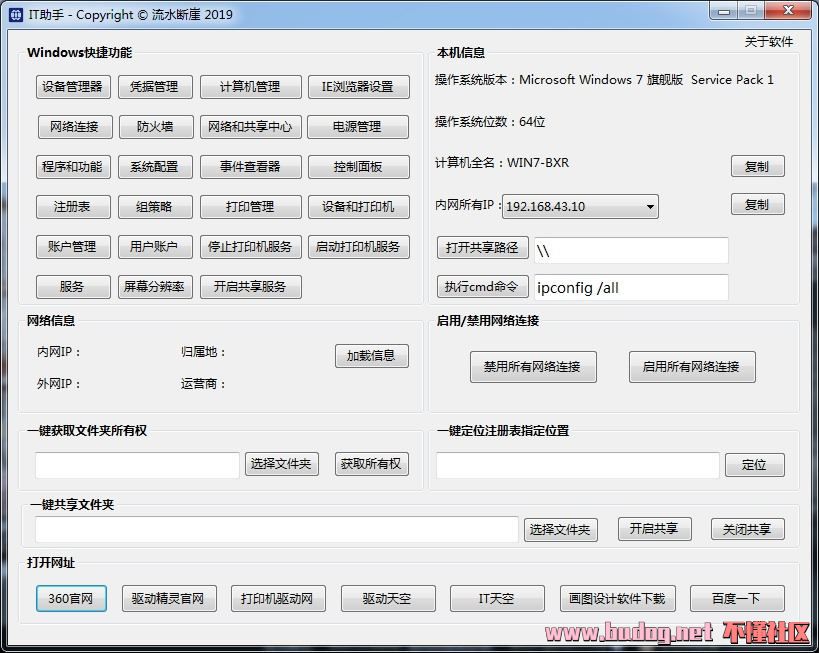
Task: Click the IT助手 app icon in title bar
Action: click(14, 14)
